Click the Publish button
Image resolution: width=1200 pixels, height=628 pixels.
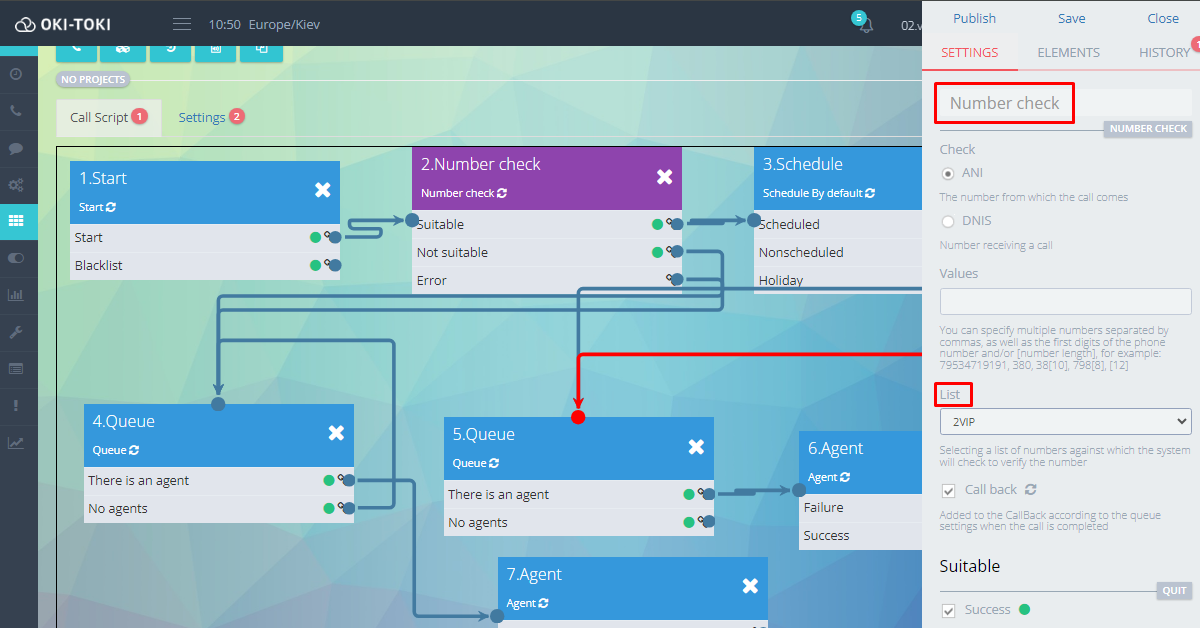click(x=974, y=18)
